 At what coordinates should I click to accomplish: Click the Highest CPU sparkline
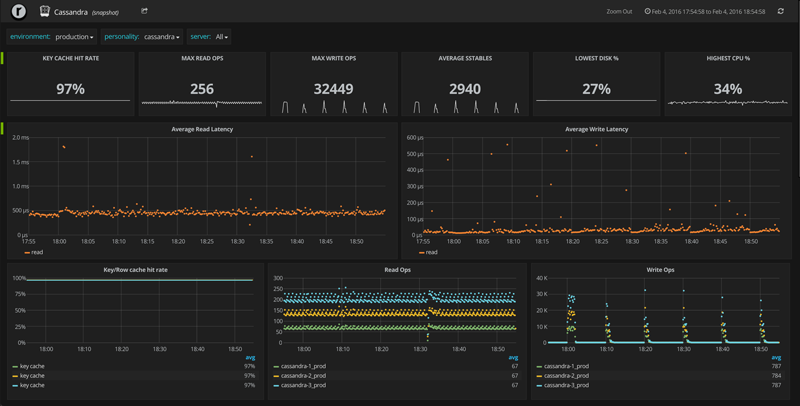(728, 103)
